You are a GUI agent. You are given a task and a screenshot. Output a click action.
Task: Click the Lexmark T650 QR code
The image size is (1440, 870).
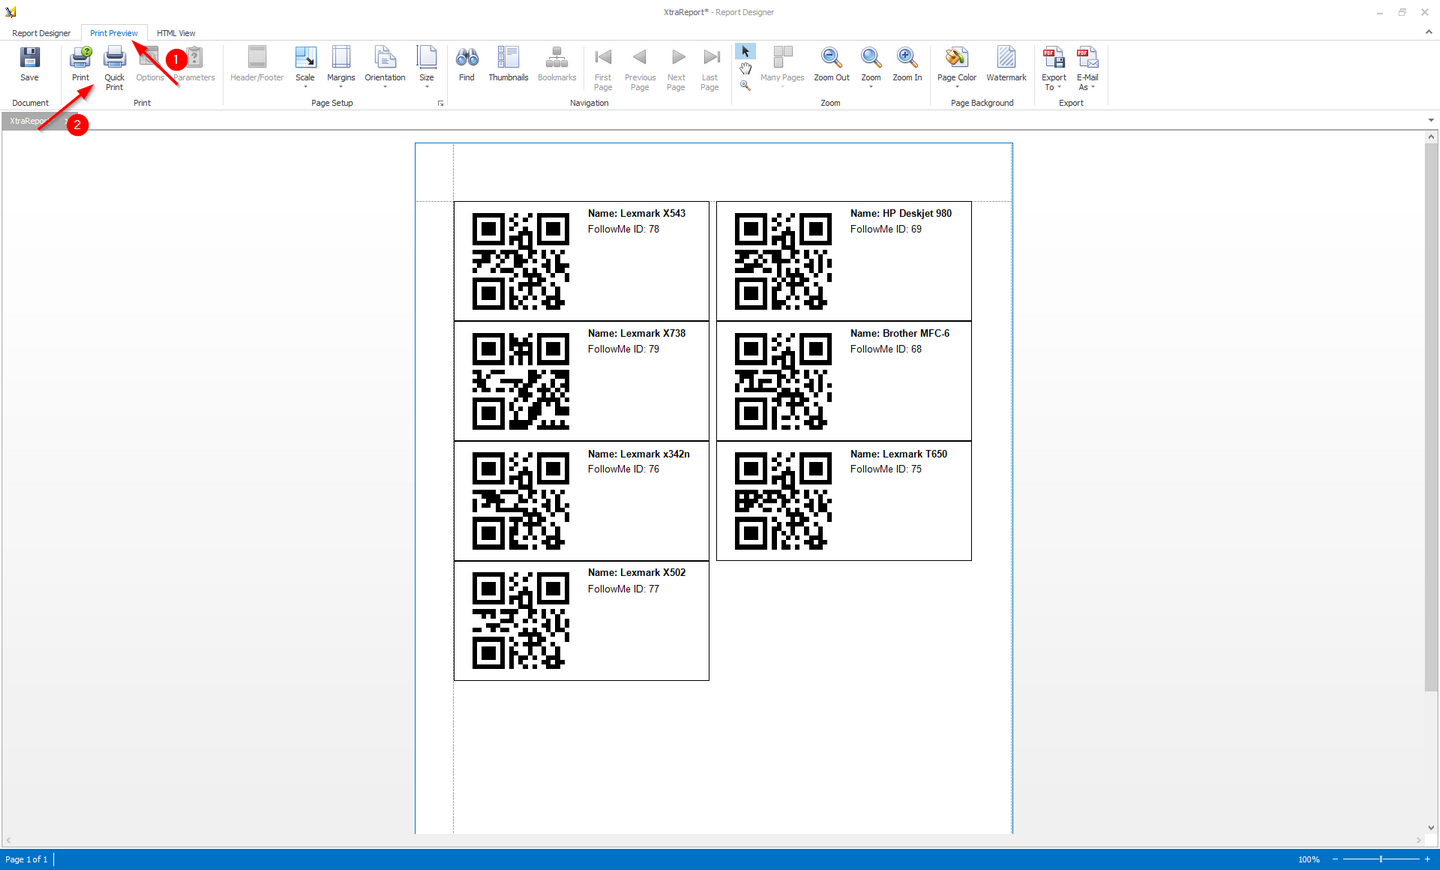tap(783, 501)
